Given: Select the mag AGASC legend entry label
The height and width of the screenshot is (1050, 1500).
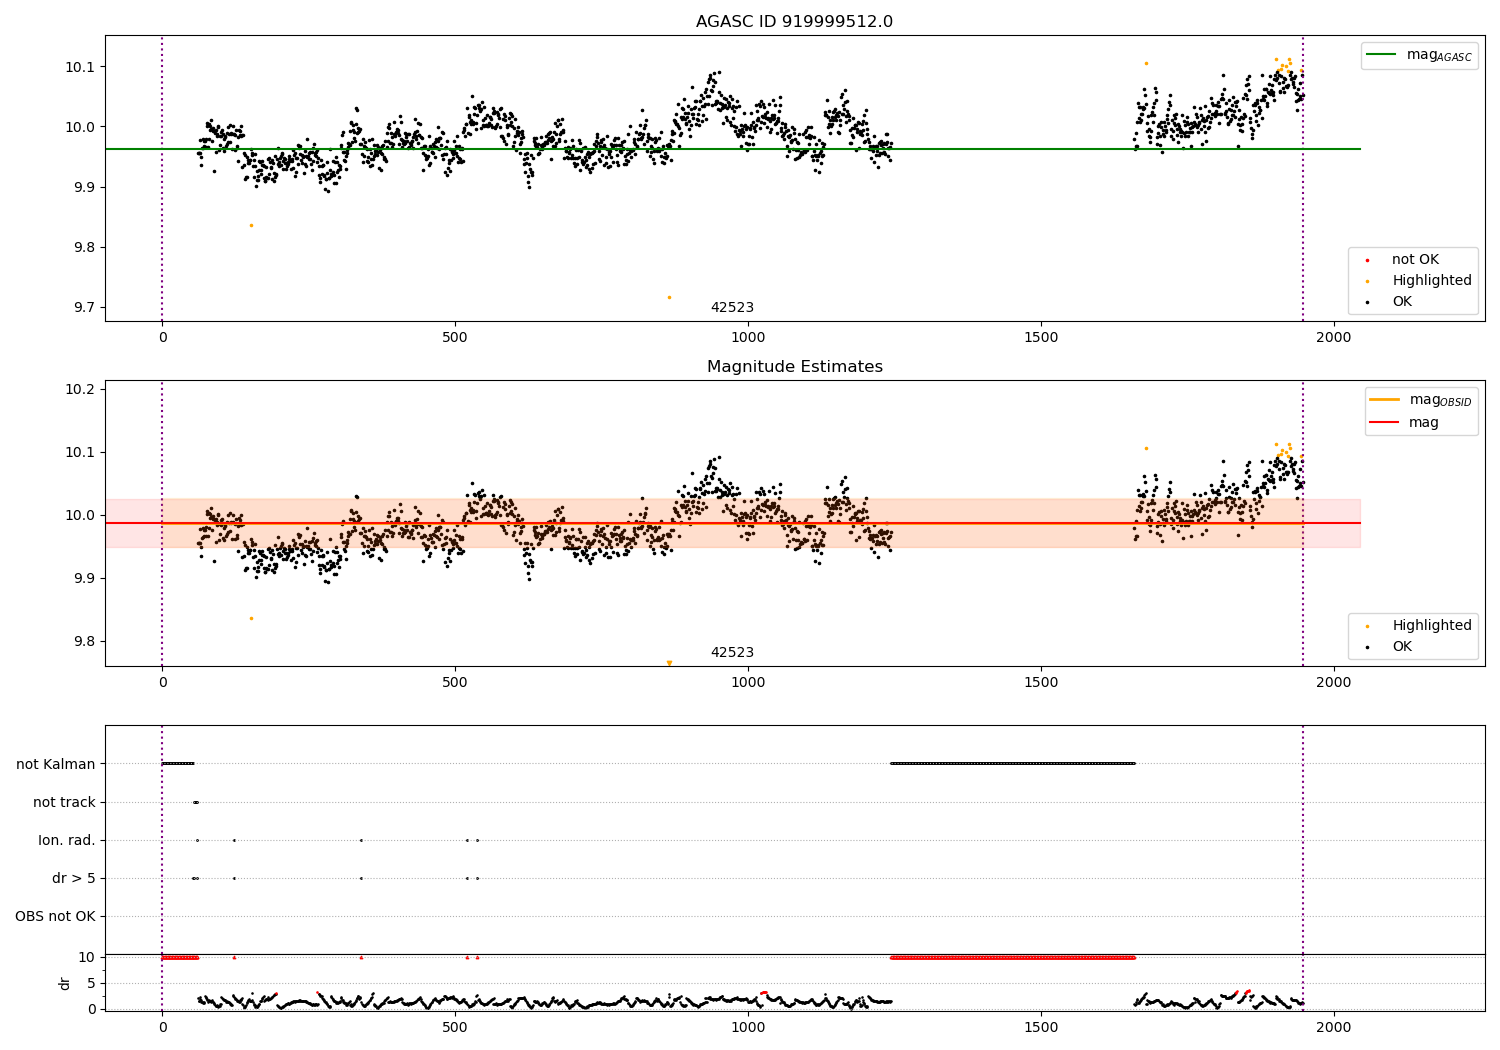Looking at the screenshot, I should coord(1439,55).
